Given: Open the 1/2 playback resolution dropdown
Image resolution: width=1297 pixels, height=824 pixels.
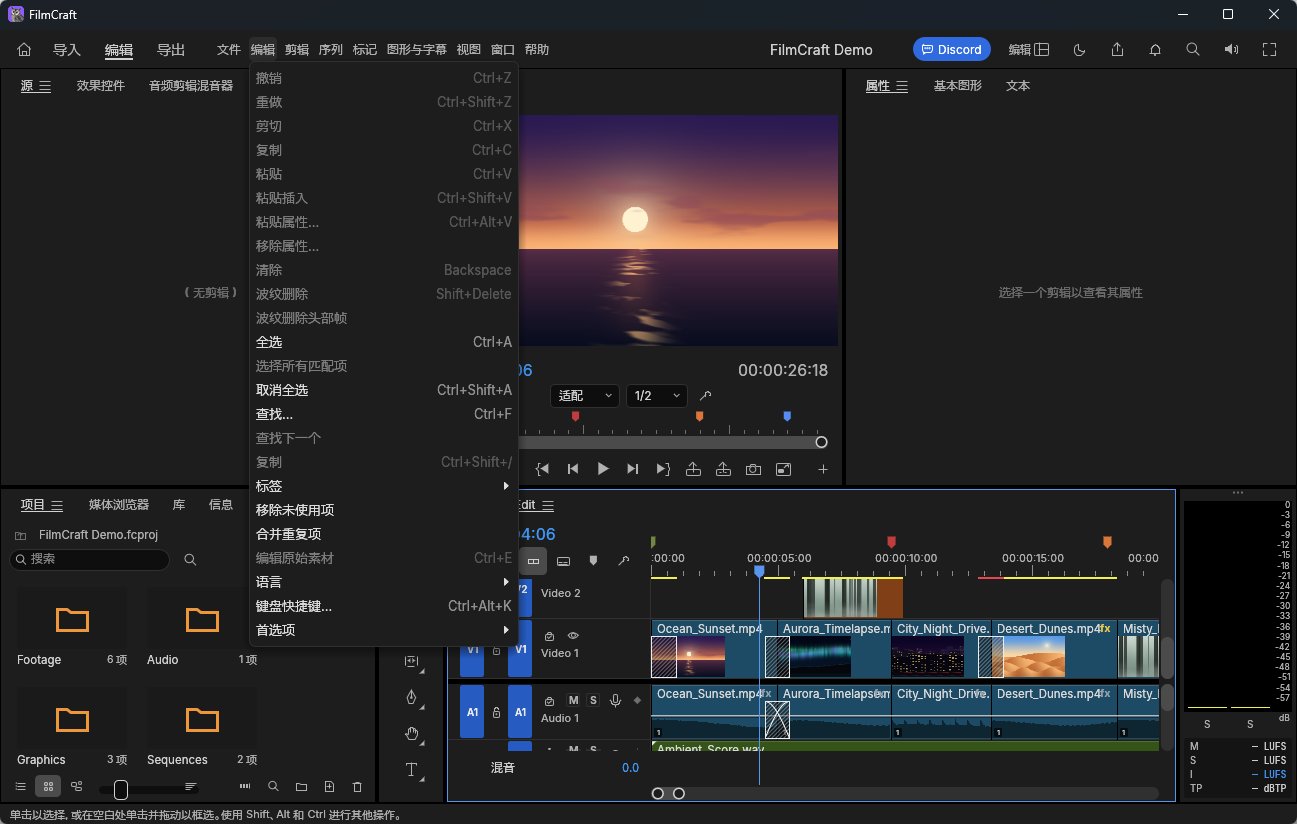Looking at the screenshot, I should click(x=657, y=396).
